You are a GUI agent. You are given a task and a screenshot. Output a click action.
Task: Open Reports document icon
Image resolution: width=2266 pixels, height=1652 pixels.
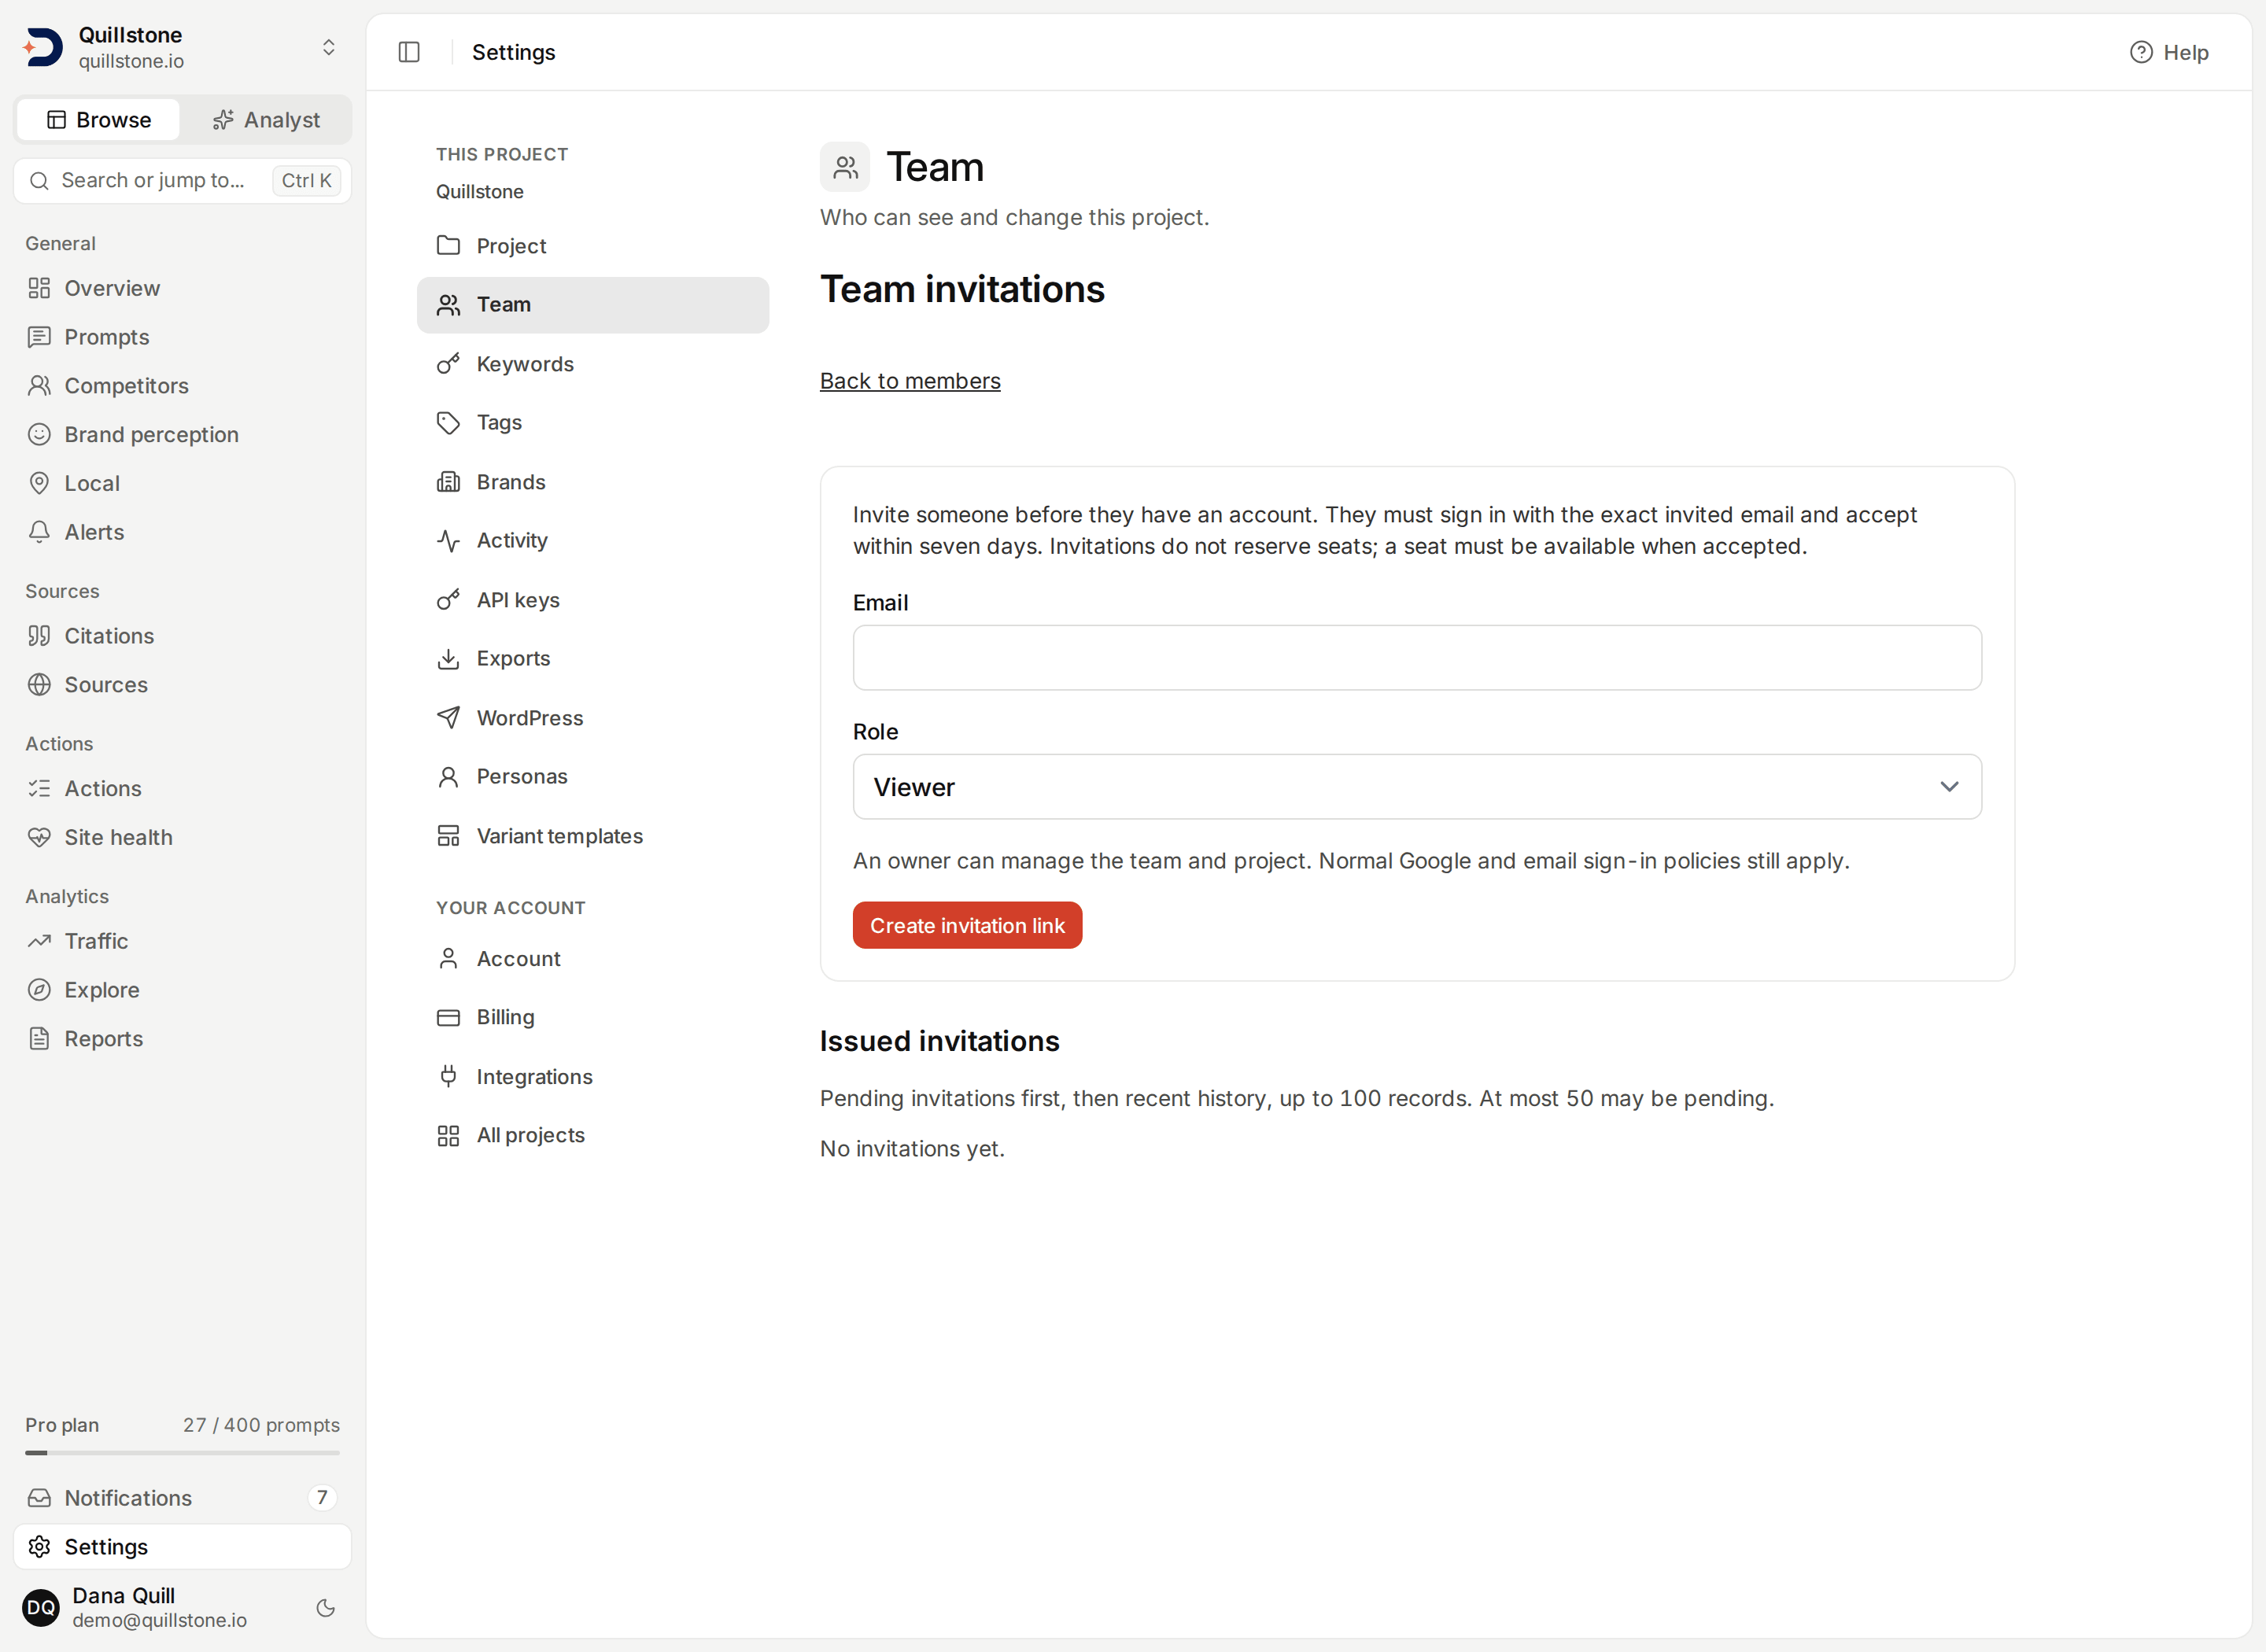(39, 1039)
